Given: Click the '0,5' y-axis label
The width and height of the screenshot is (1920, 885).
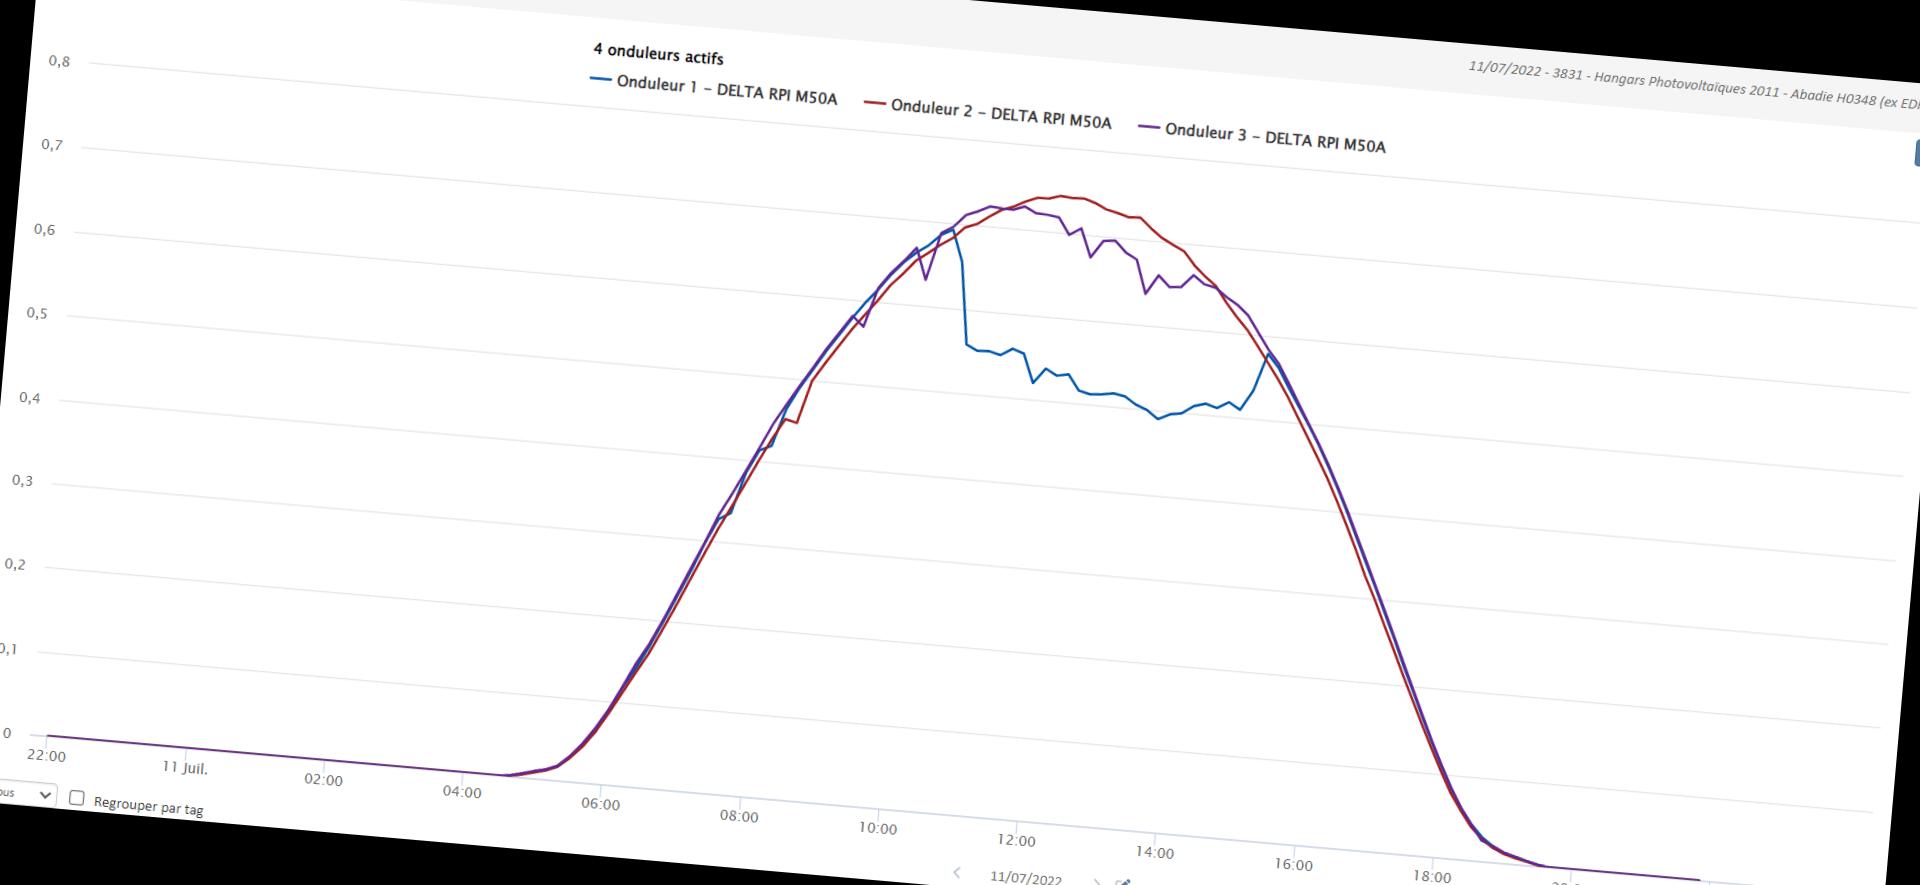Looking at the screenshot, I should (37, 313).
